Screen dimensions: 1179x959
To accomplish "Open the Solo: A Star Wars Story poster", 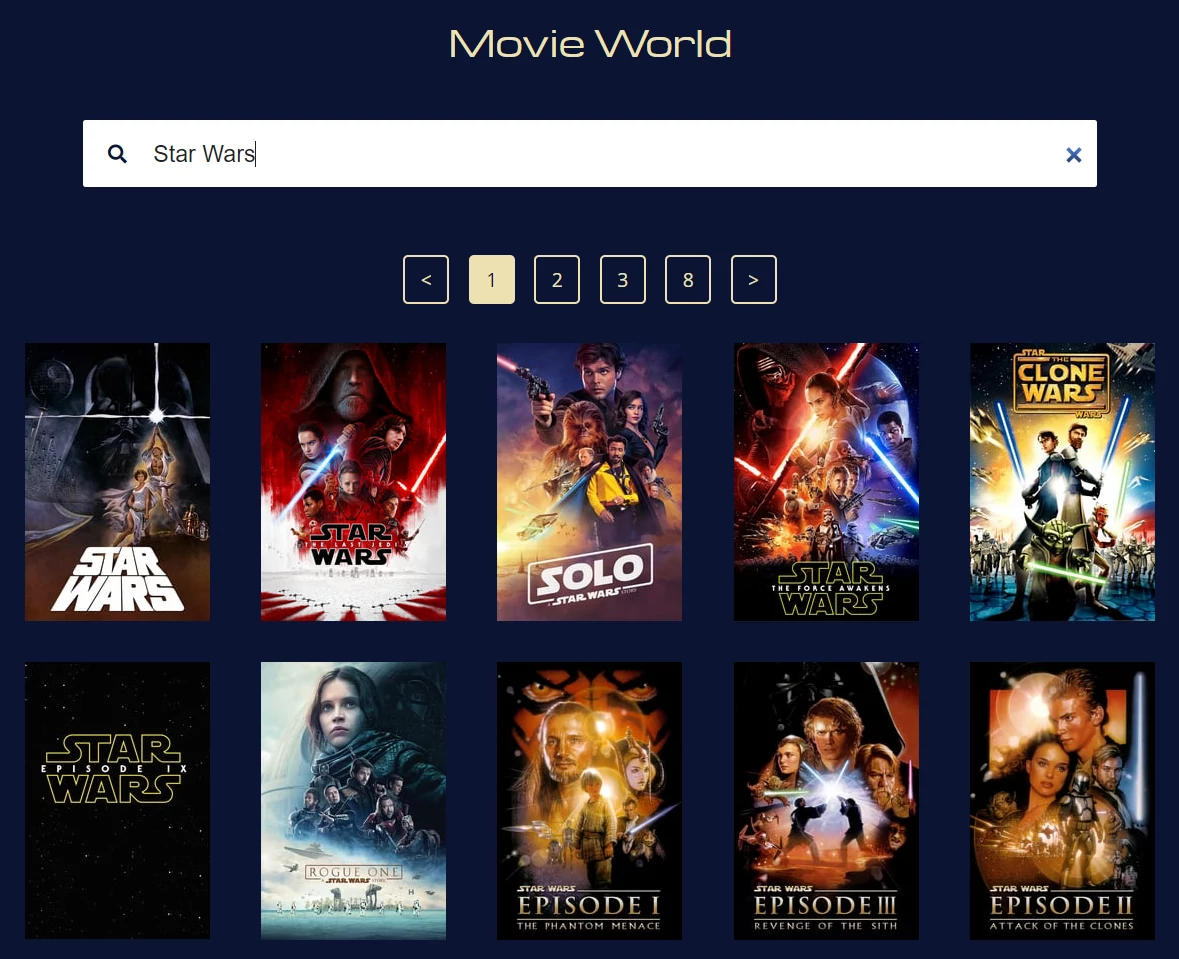I will (590, 482).
